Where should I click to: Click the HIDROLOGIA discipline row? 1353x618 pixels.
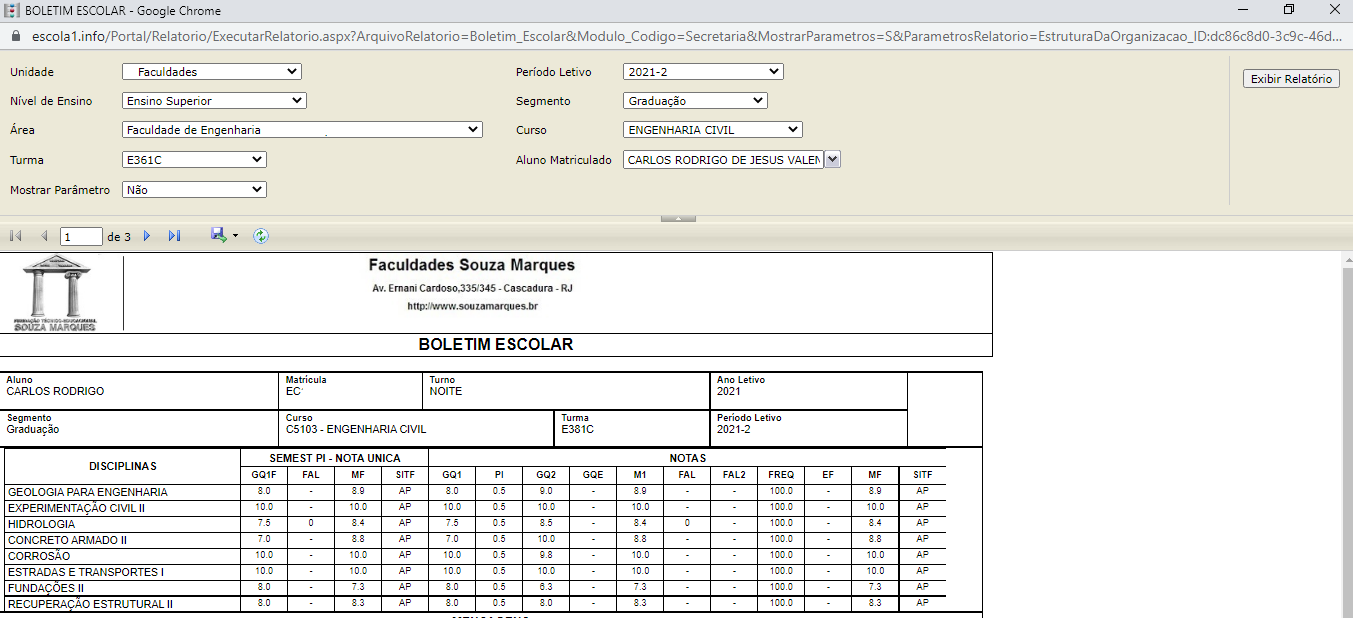[x=475, y=524]
